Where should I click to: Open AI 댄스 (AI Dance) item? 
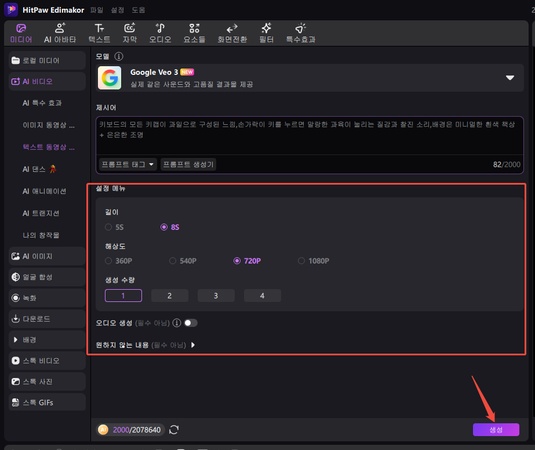pyautogui.click(x=39, y=169)
